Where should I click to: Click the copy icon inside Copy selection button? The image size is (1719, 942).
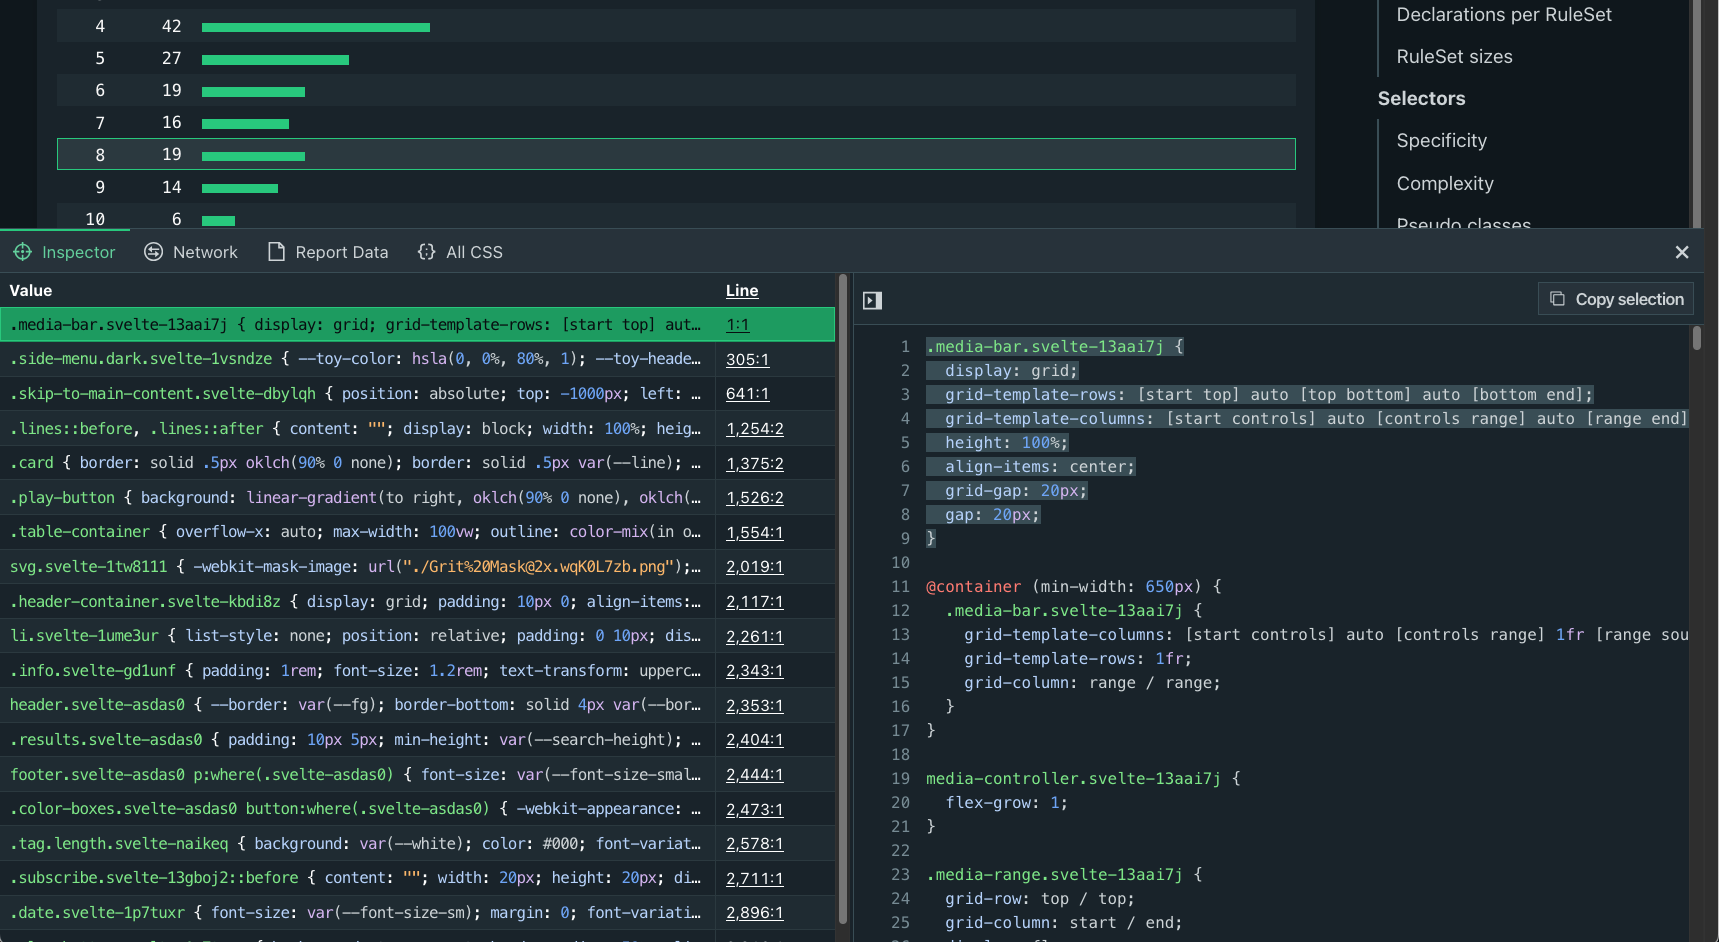1557,298
